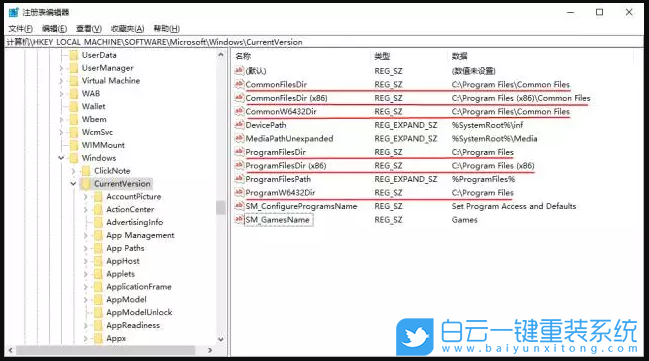Click the Virtual Machine folder icon
649x361 pixels.
[74, 81]
